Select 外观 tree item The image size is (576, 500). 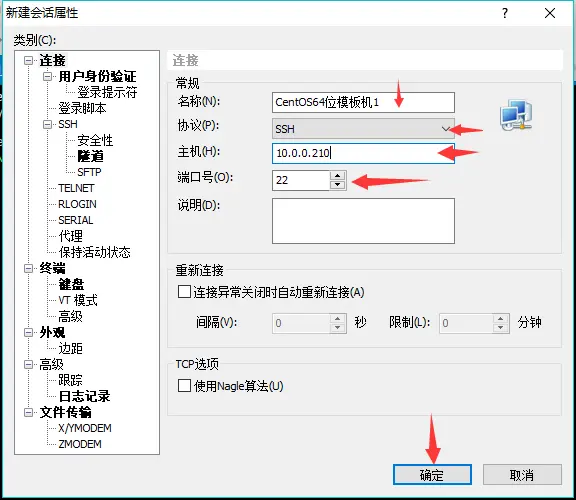(x=53, y=332)
